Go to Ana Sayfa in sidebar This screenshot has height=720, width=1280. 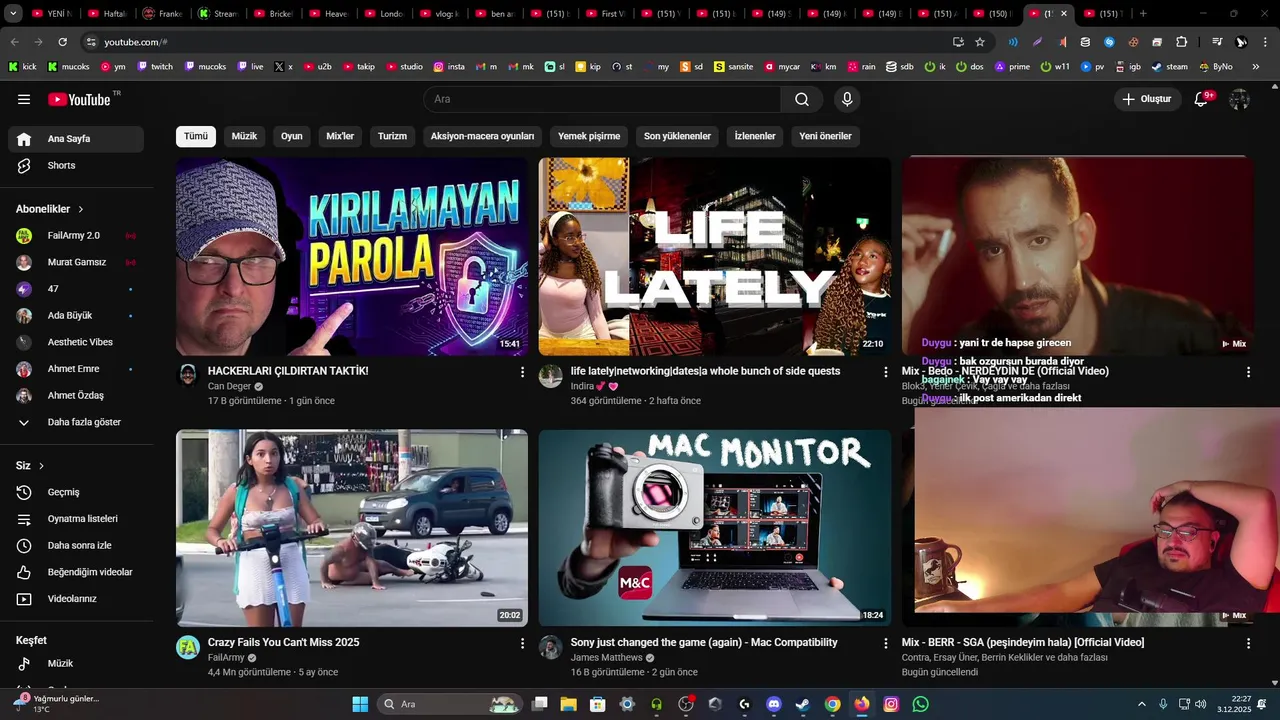(76, 139)
